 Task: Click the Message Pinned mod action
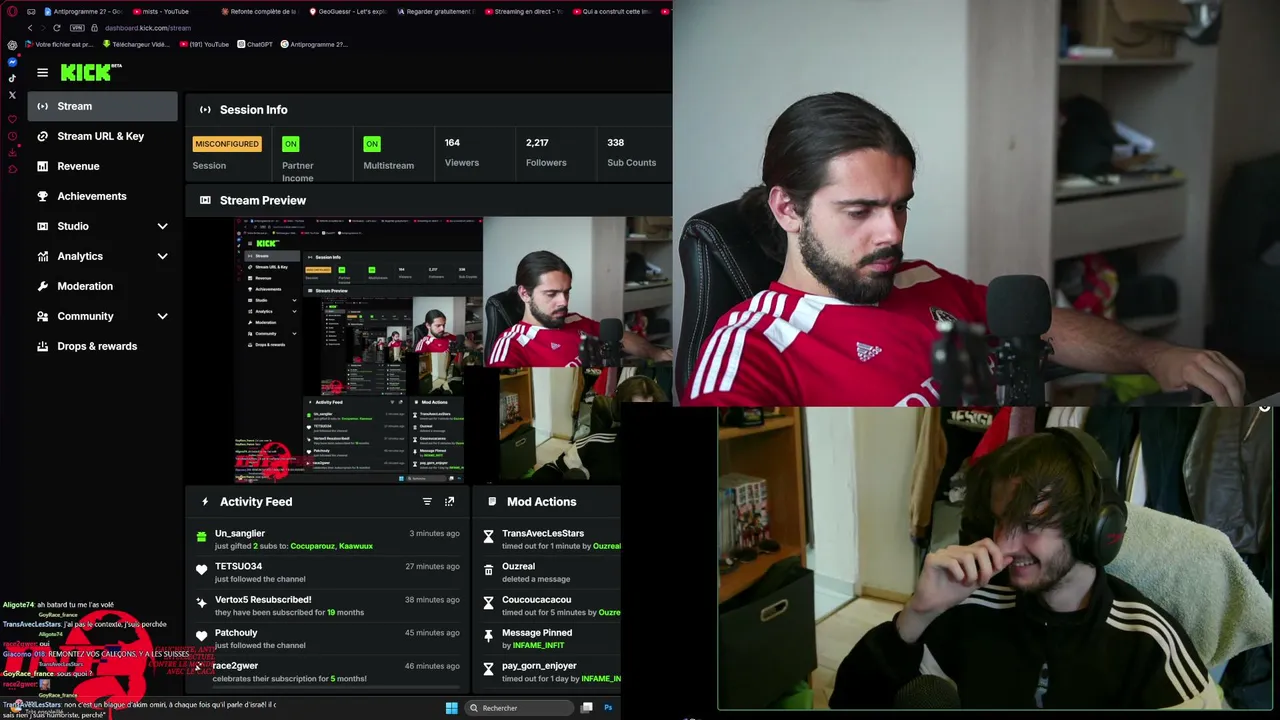[550, 639]
